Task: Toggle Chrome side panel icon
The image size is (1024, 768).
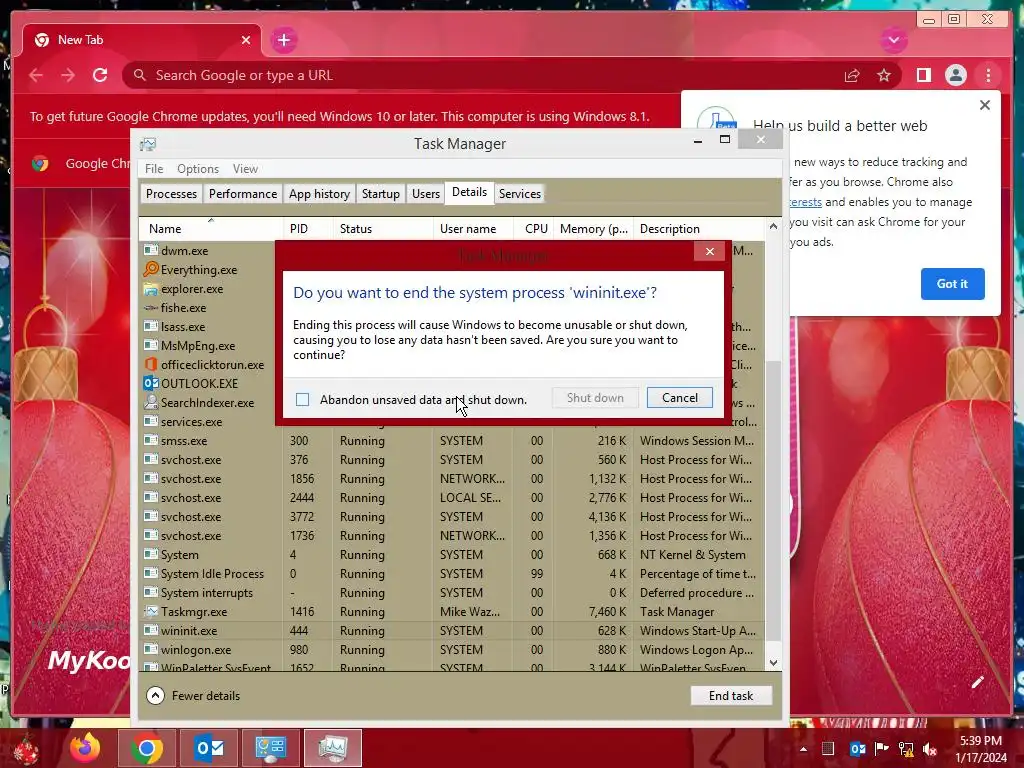Action: pos(923,75)
